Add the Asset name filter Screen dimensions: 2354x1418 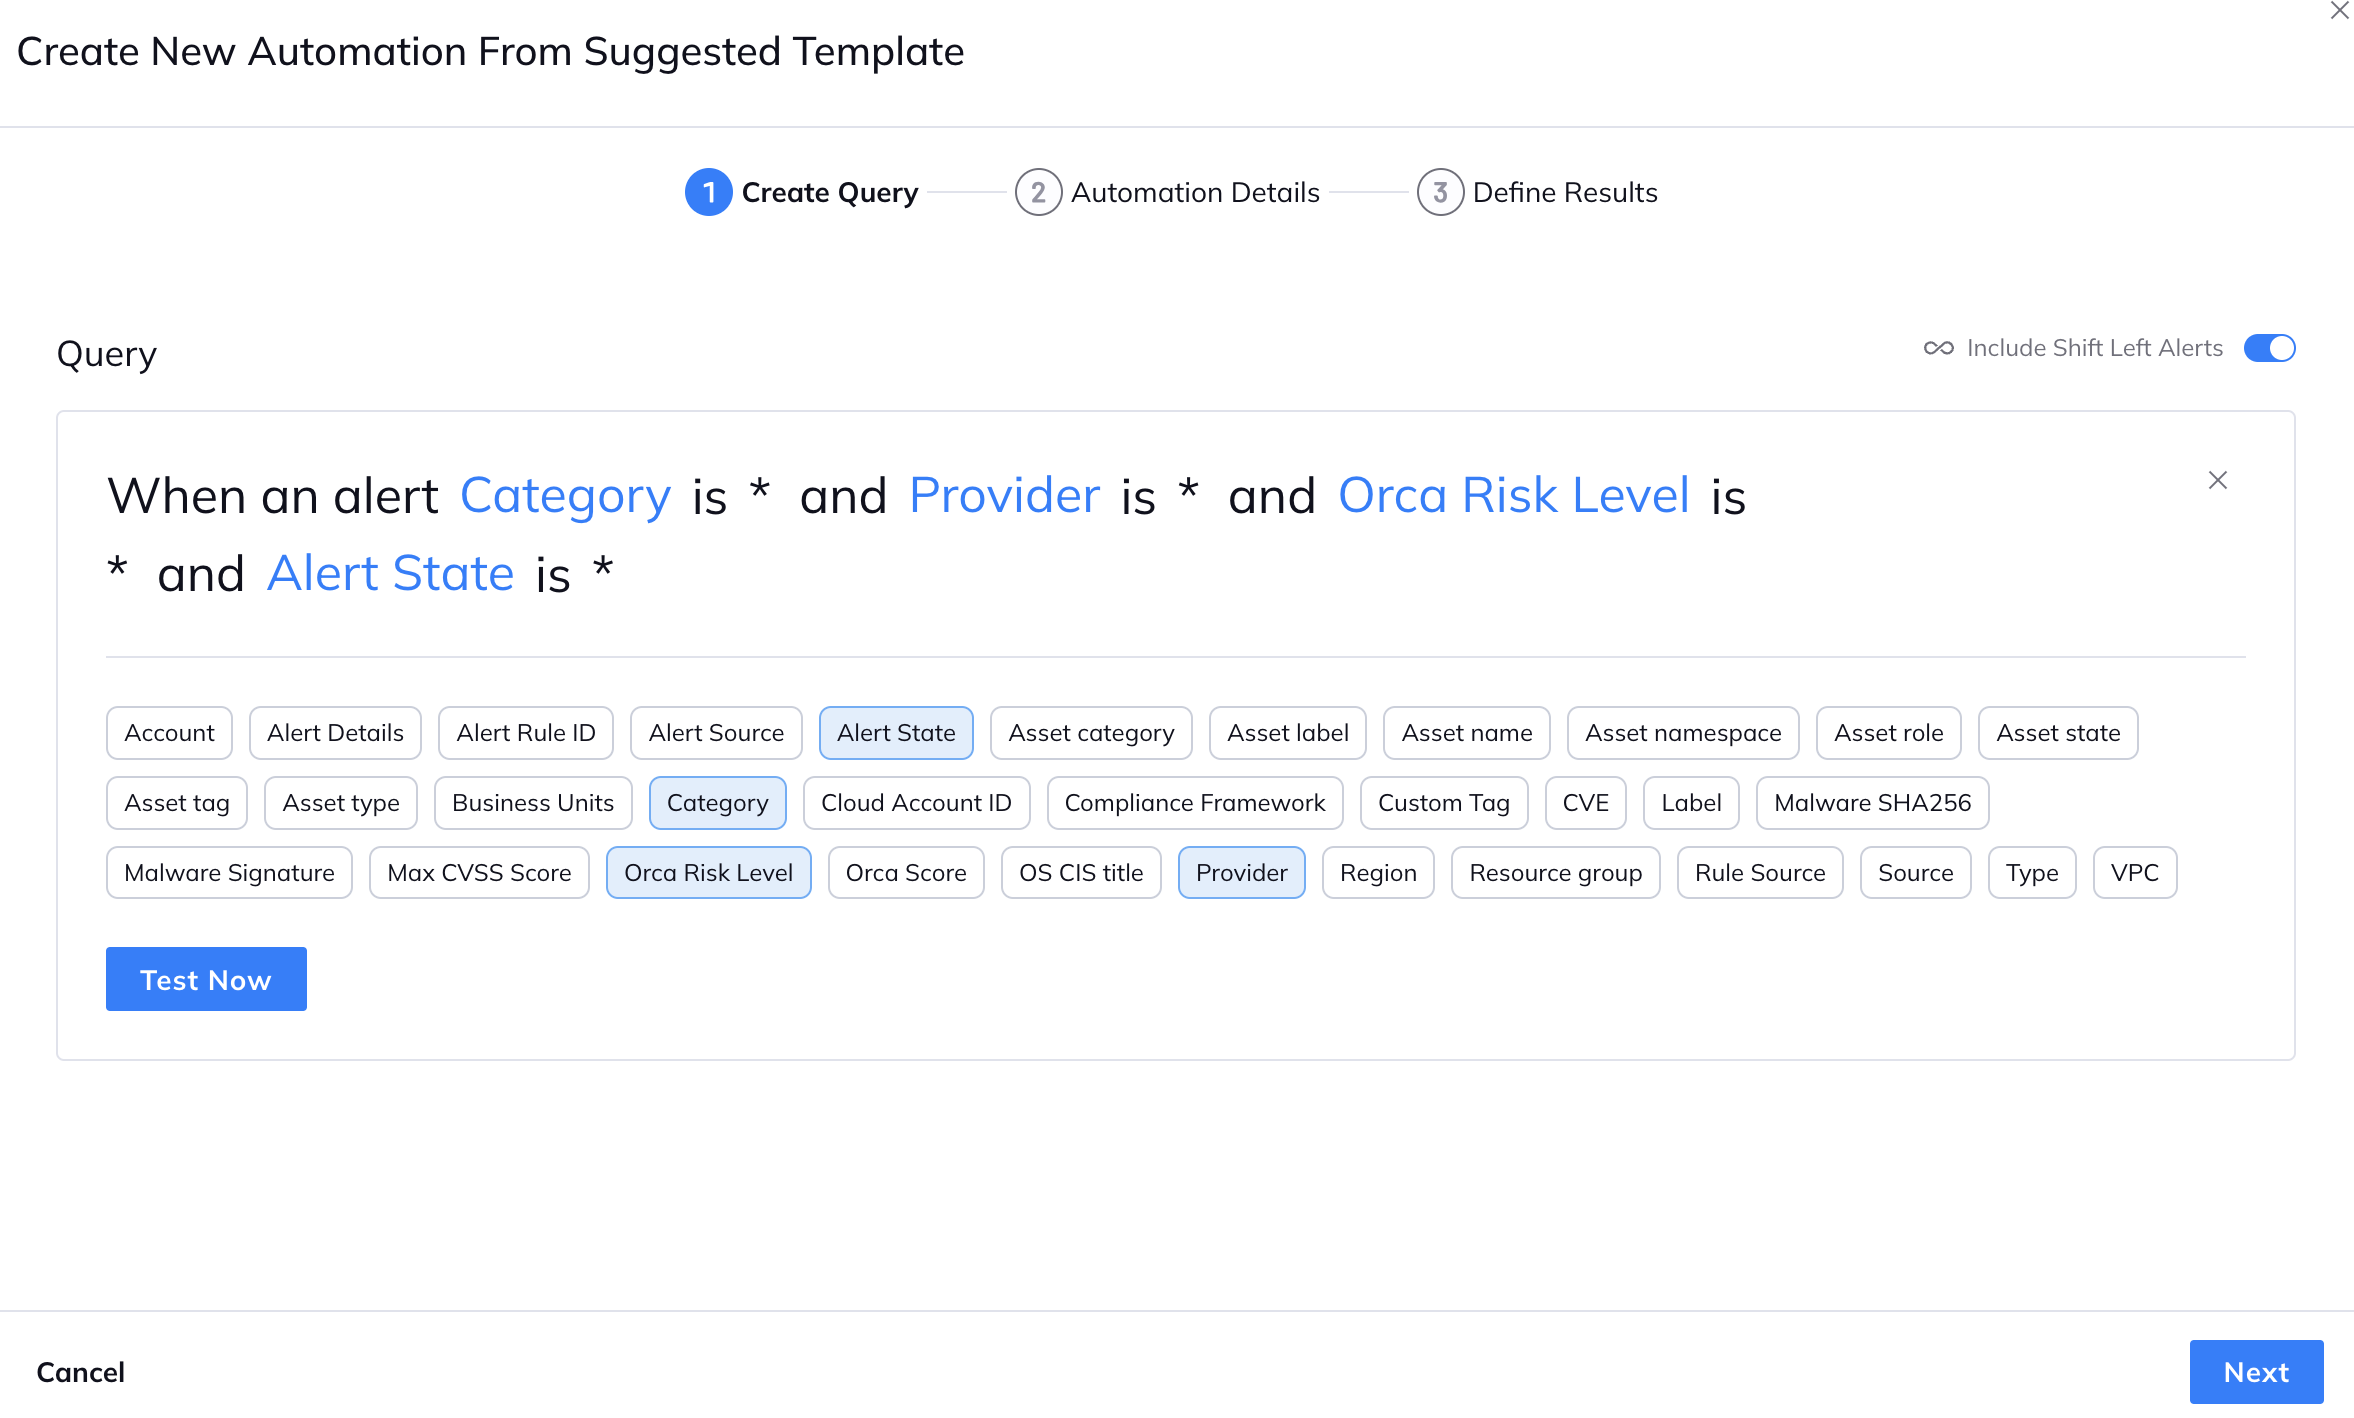[x=1466, y=732]
